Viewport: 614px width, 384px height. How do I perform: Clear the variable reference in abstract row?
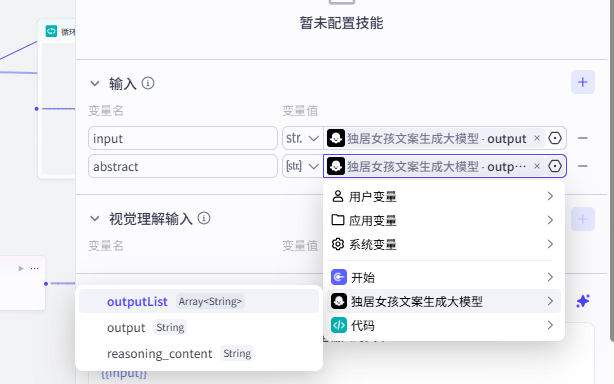pos(537,166)
